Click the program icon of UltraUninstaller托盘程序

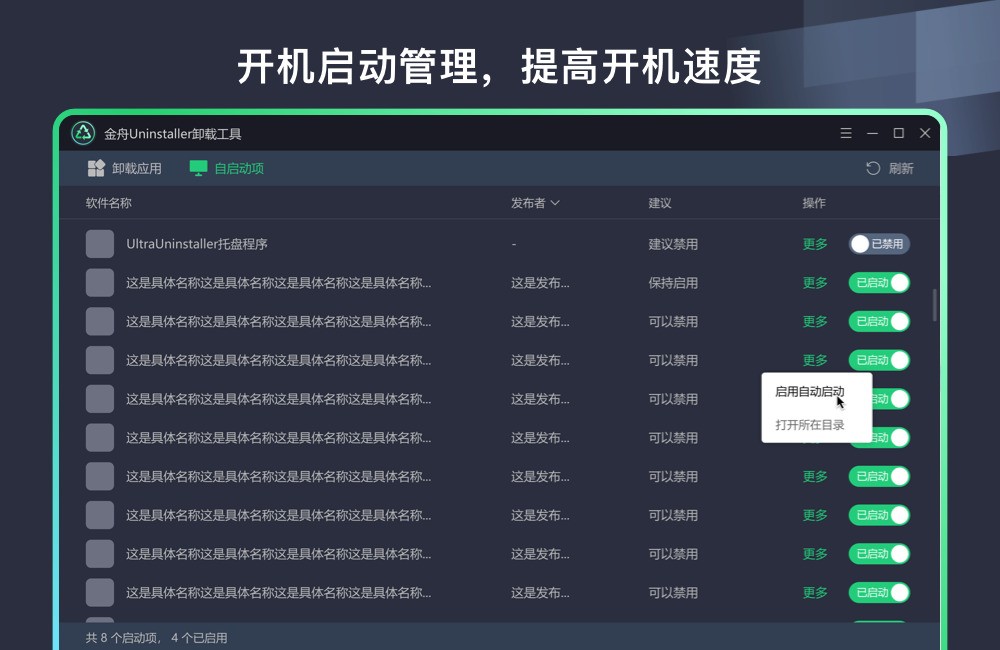tap(100, 243)
